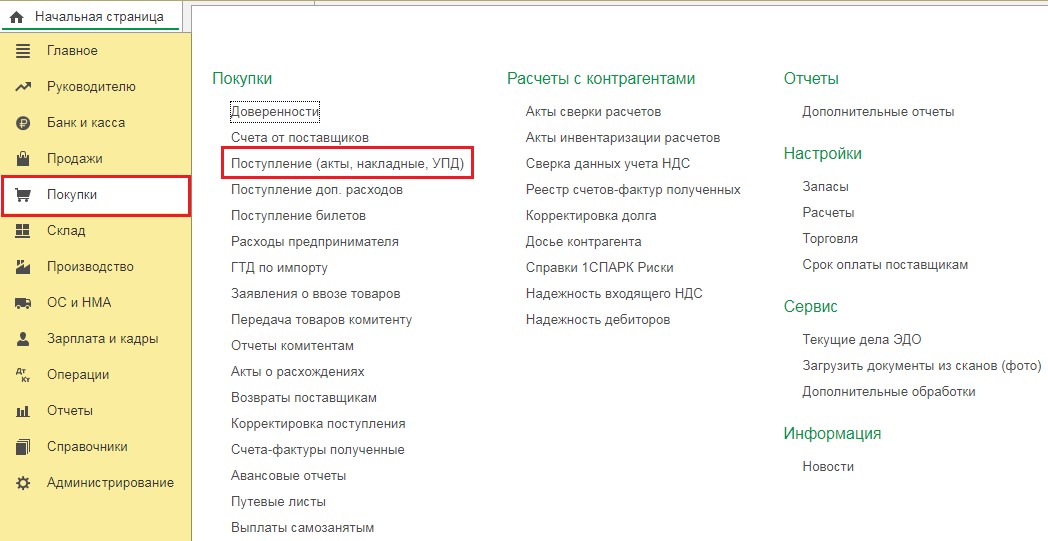
Task: Open Текущие дела ЭДО
Action: tap(862, 340)
